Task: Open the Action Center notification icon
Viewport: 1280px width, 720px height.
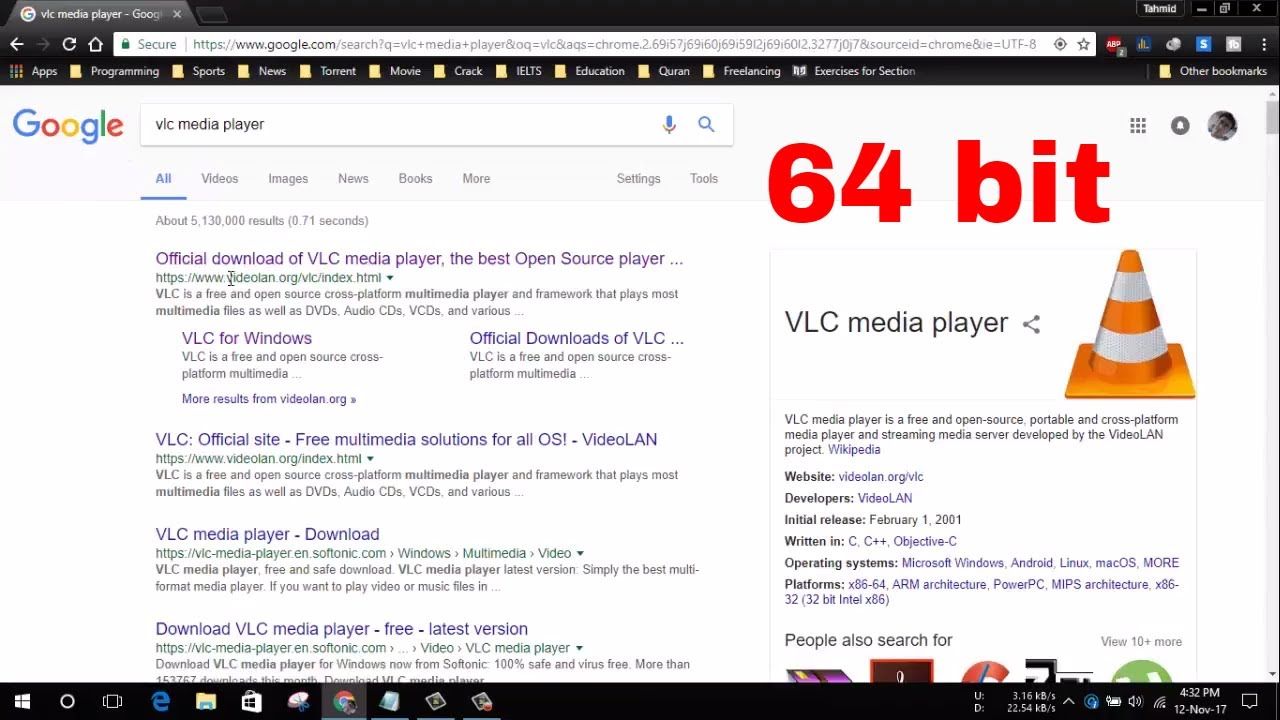Action: pos(1249,701)
